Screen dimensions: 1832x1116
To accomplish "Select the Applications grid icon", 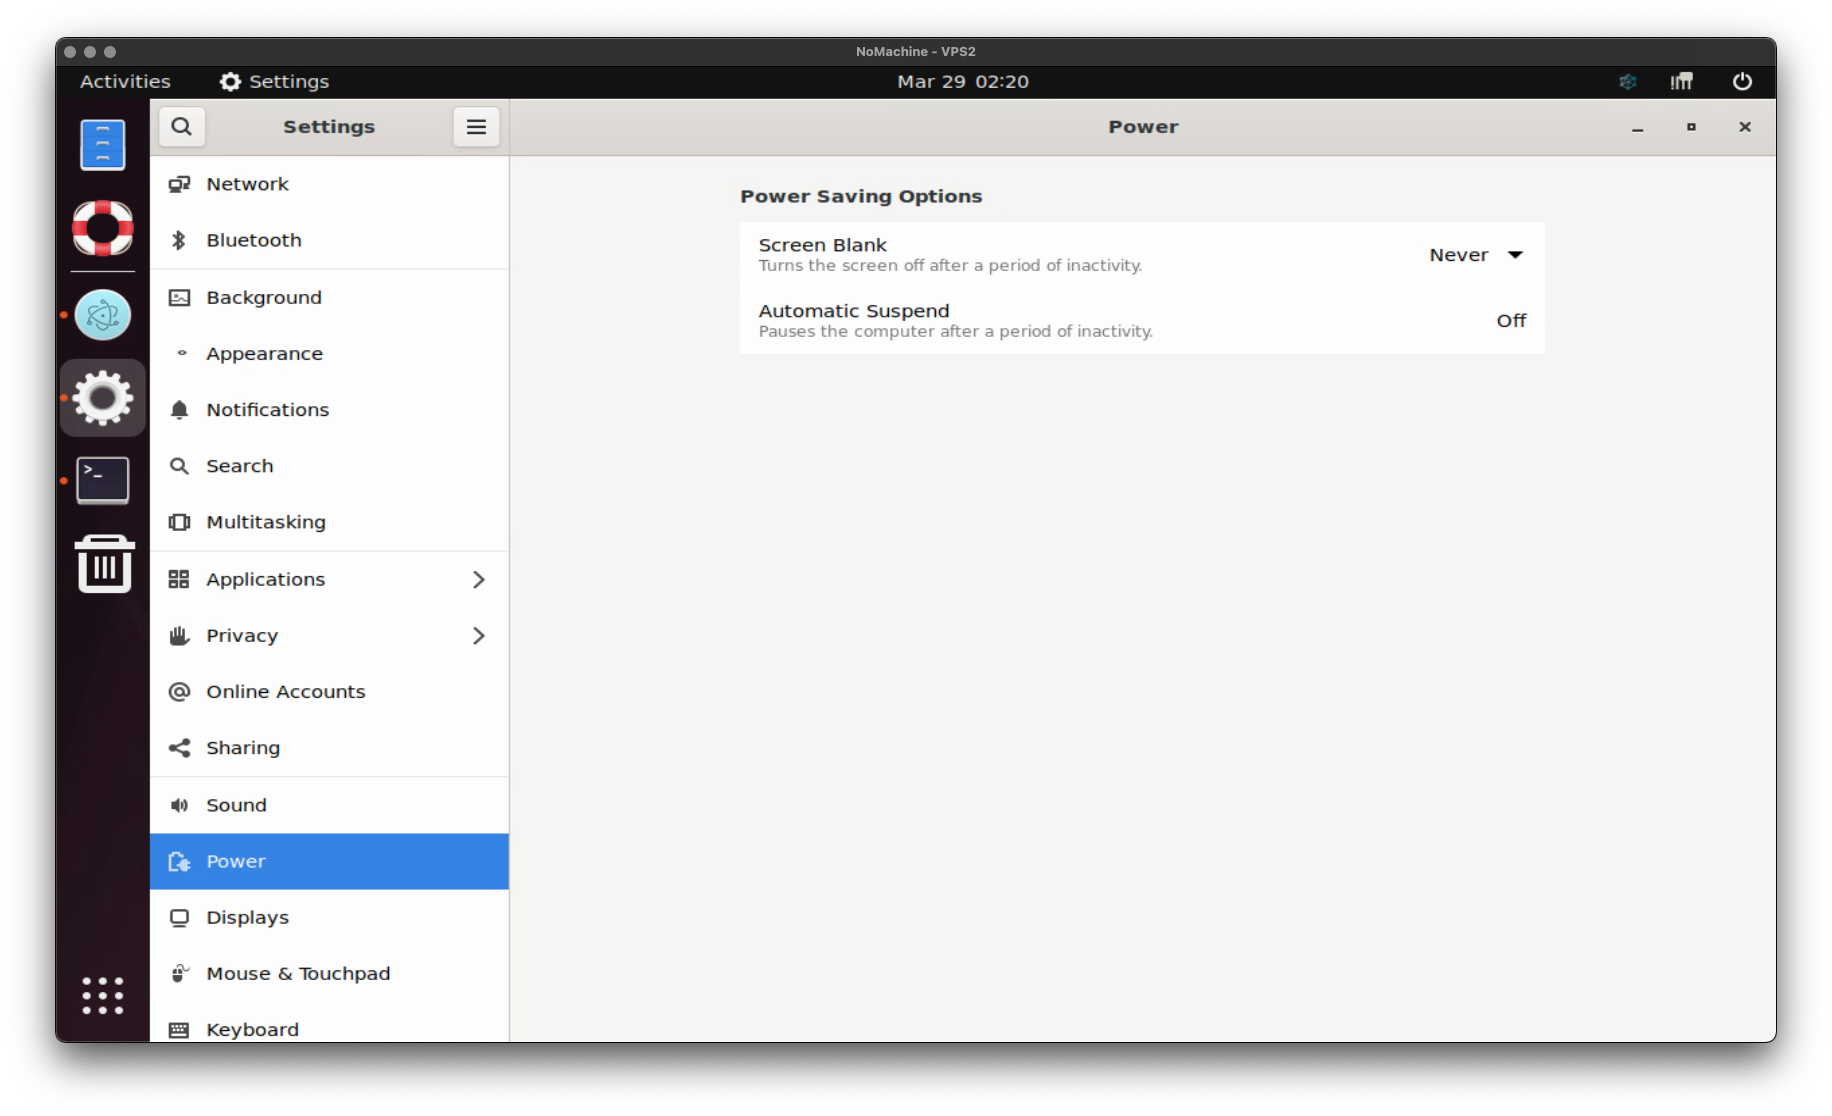I will click(180, 579).
